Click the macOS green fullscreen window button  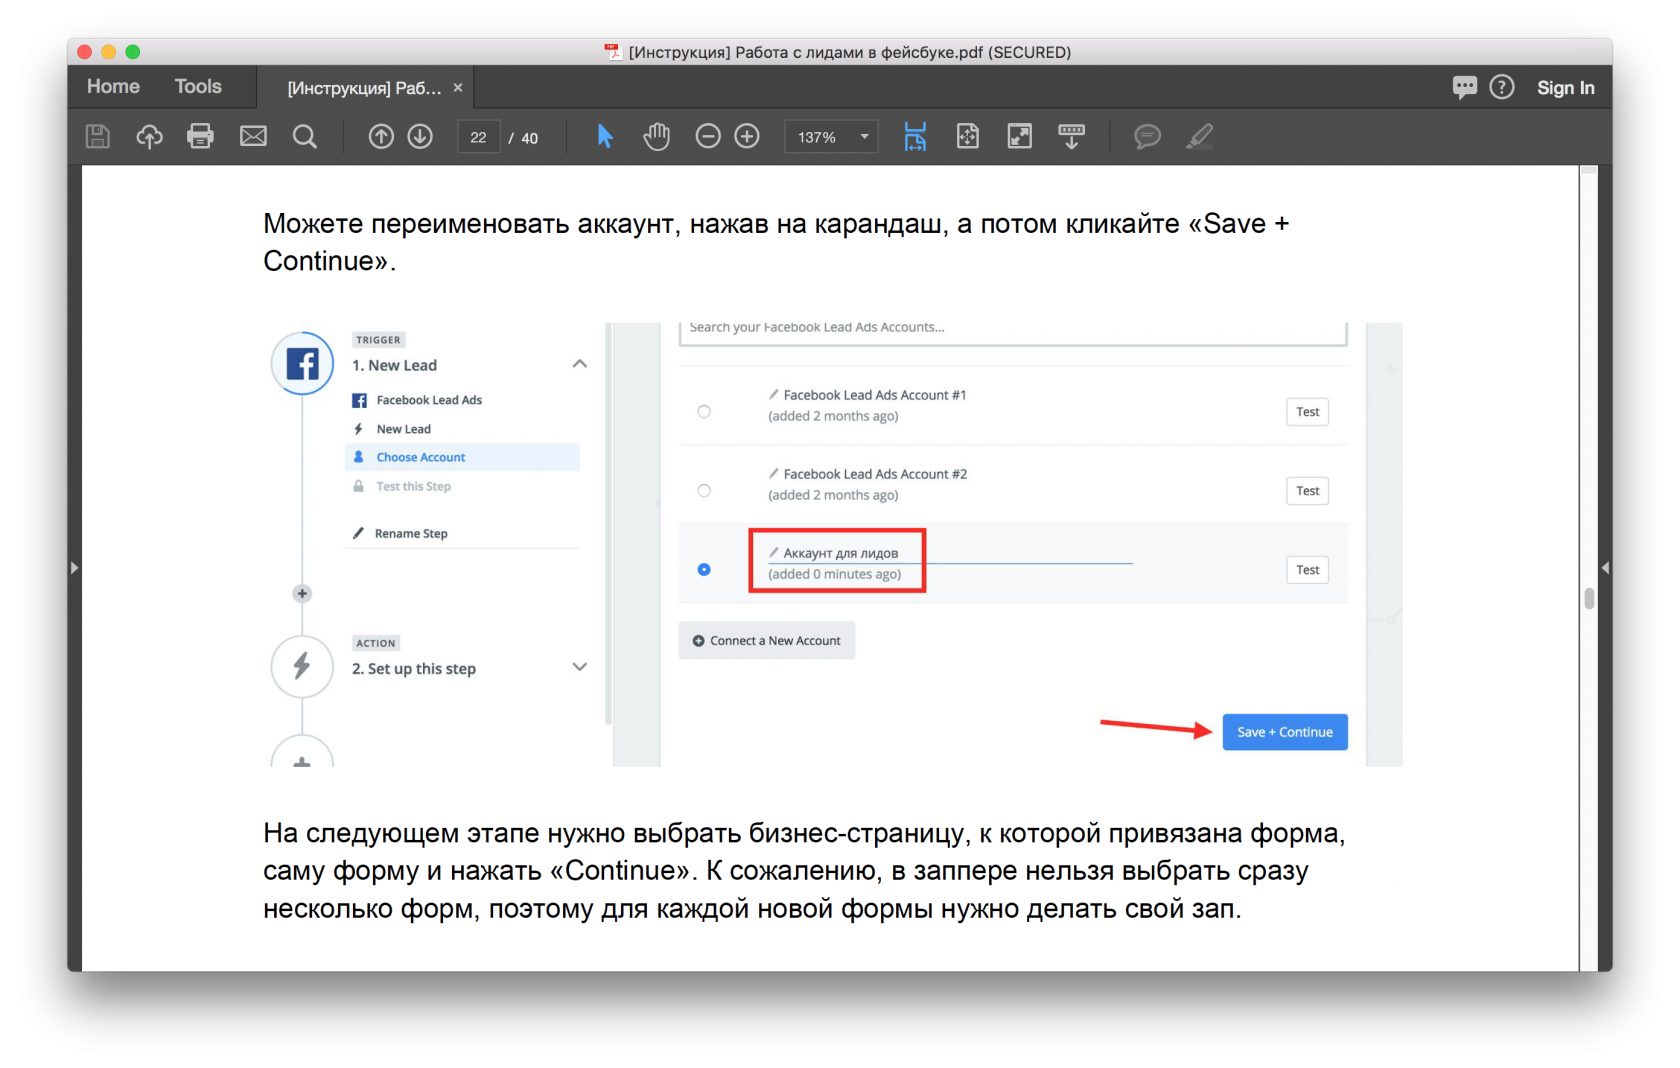click(133, 52)
